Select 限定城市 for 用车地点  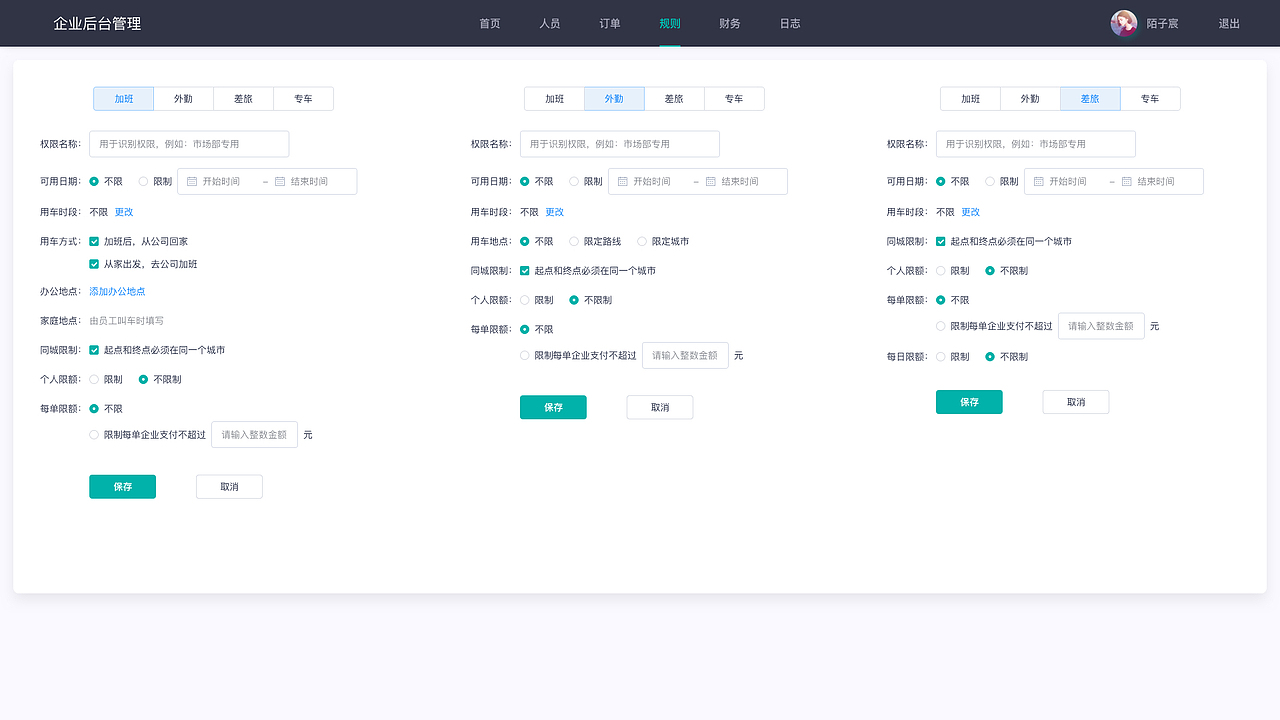tap(641, 240)
